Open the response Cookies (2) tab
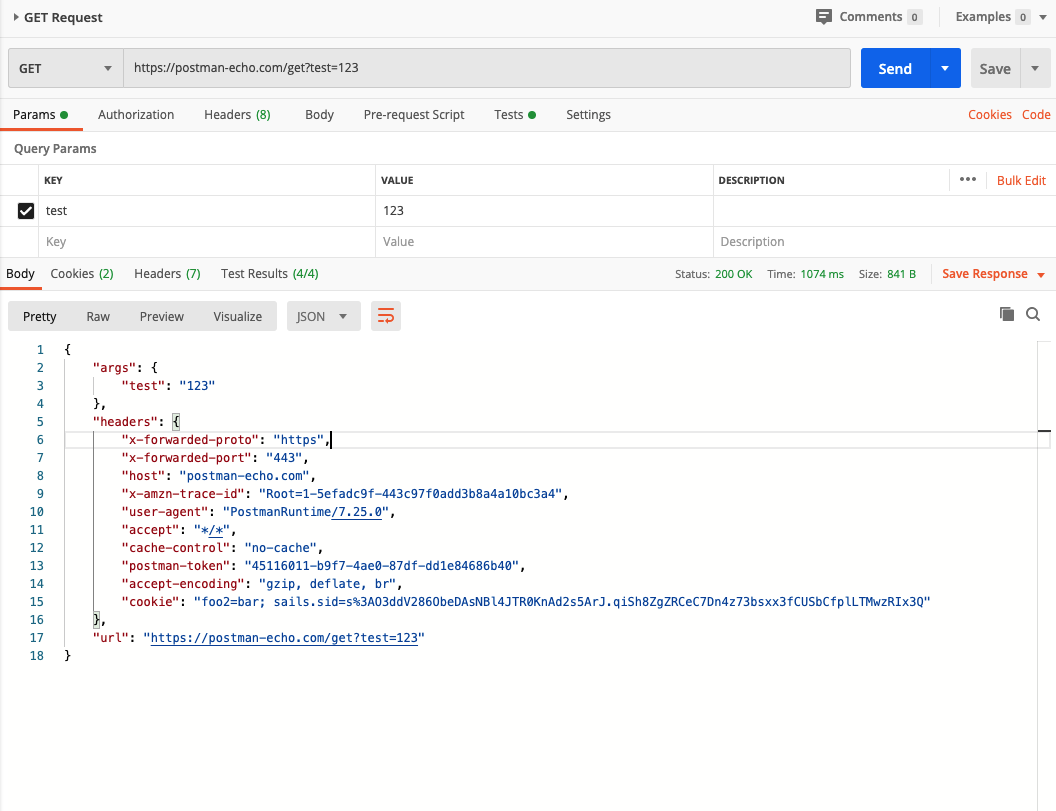1056x811 pixels. [81, 273]
